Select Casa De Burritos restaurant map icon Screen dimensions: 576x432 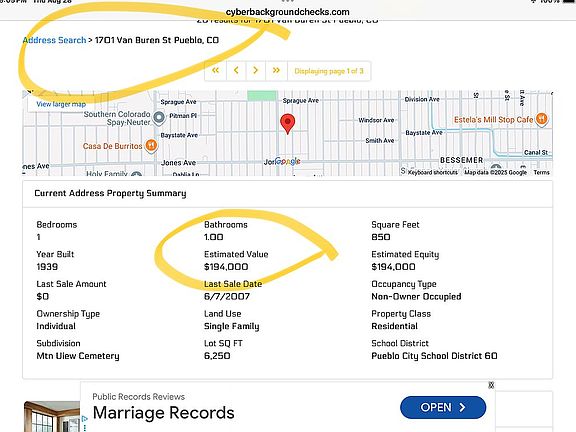[151, 145]
